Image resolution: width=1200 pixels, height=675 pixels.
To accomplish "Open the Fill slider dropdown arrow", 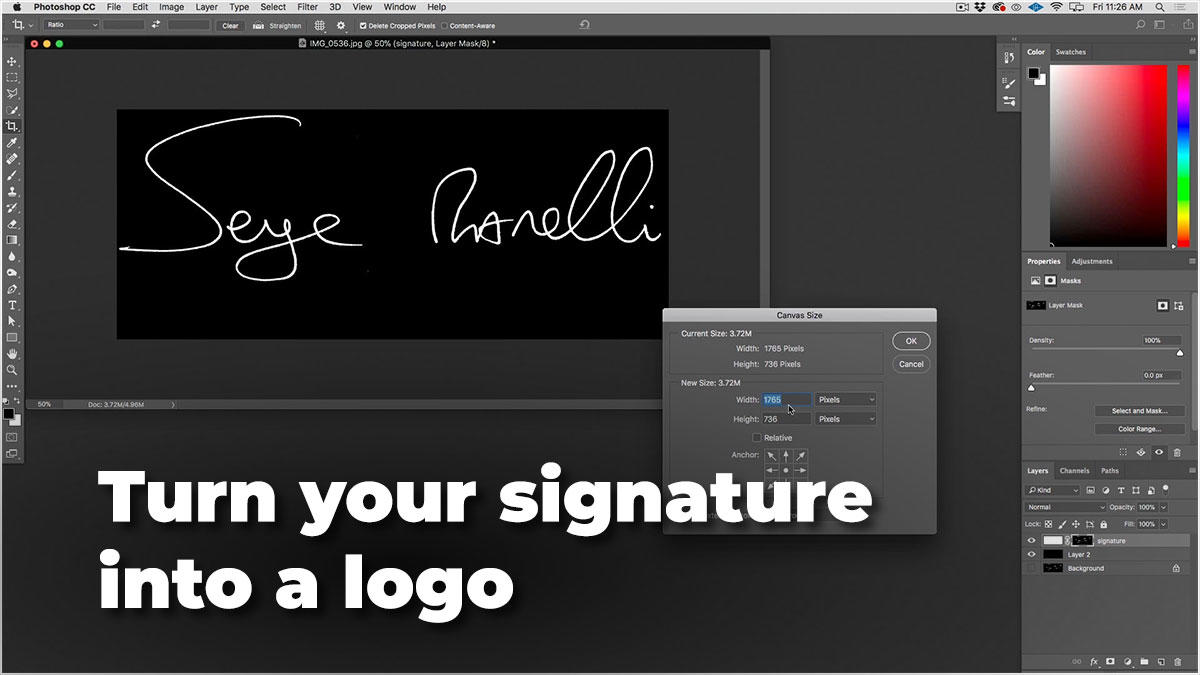I will click(x=1163, y=524).
